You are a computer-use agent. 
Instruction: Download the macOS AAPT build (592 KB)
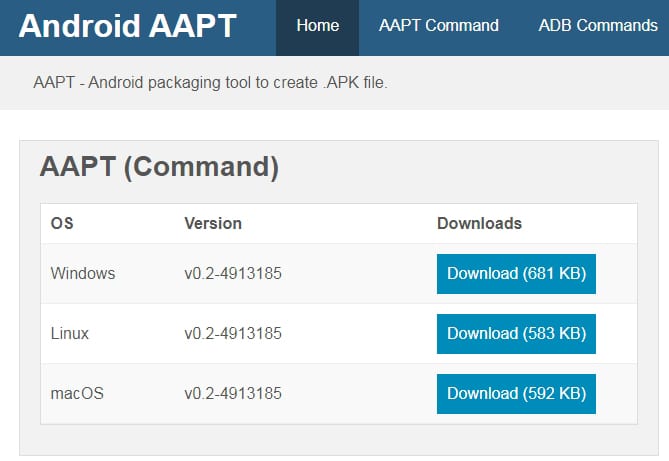tap(516, 394)
